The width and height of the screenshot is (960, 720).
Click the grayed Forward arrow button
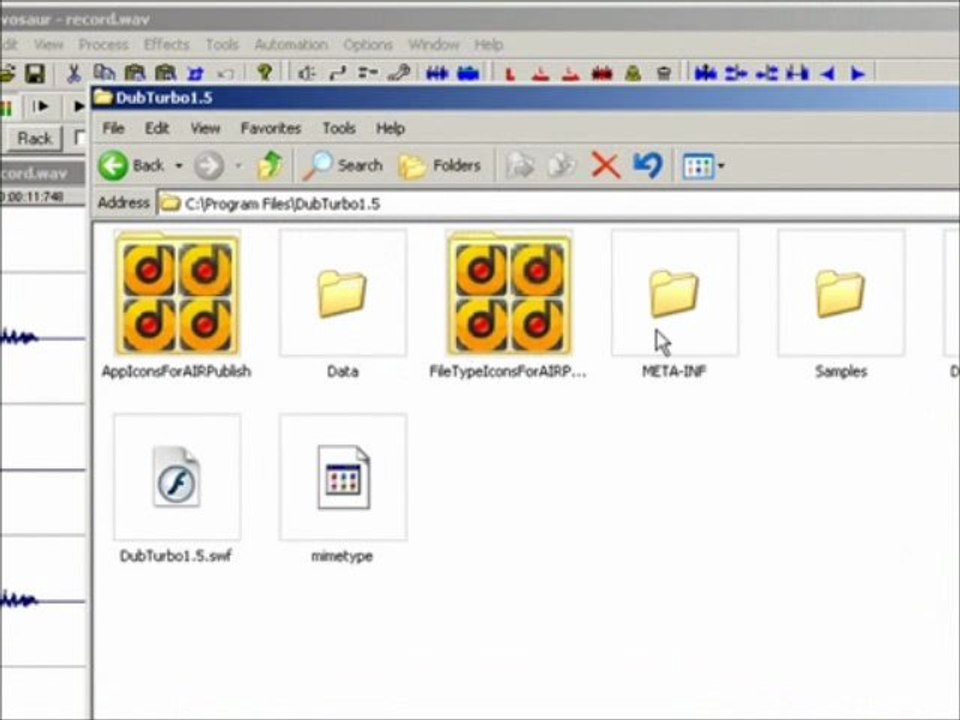point(209,165)
